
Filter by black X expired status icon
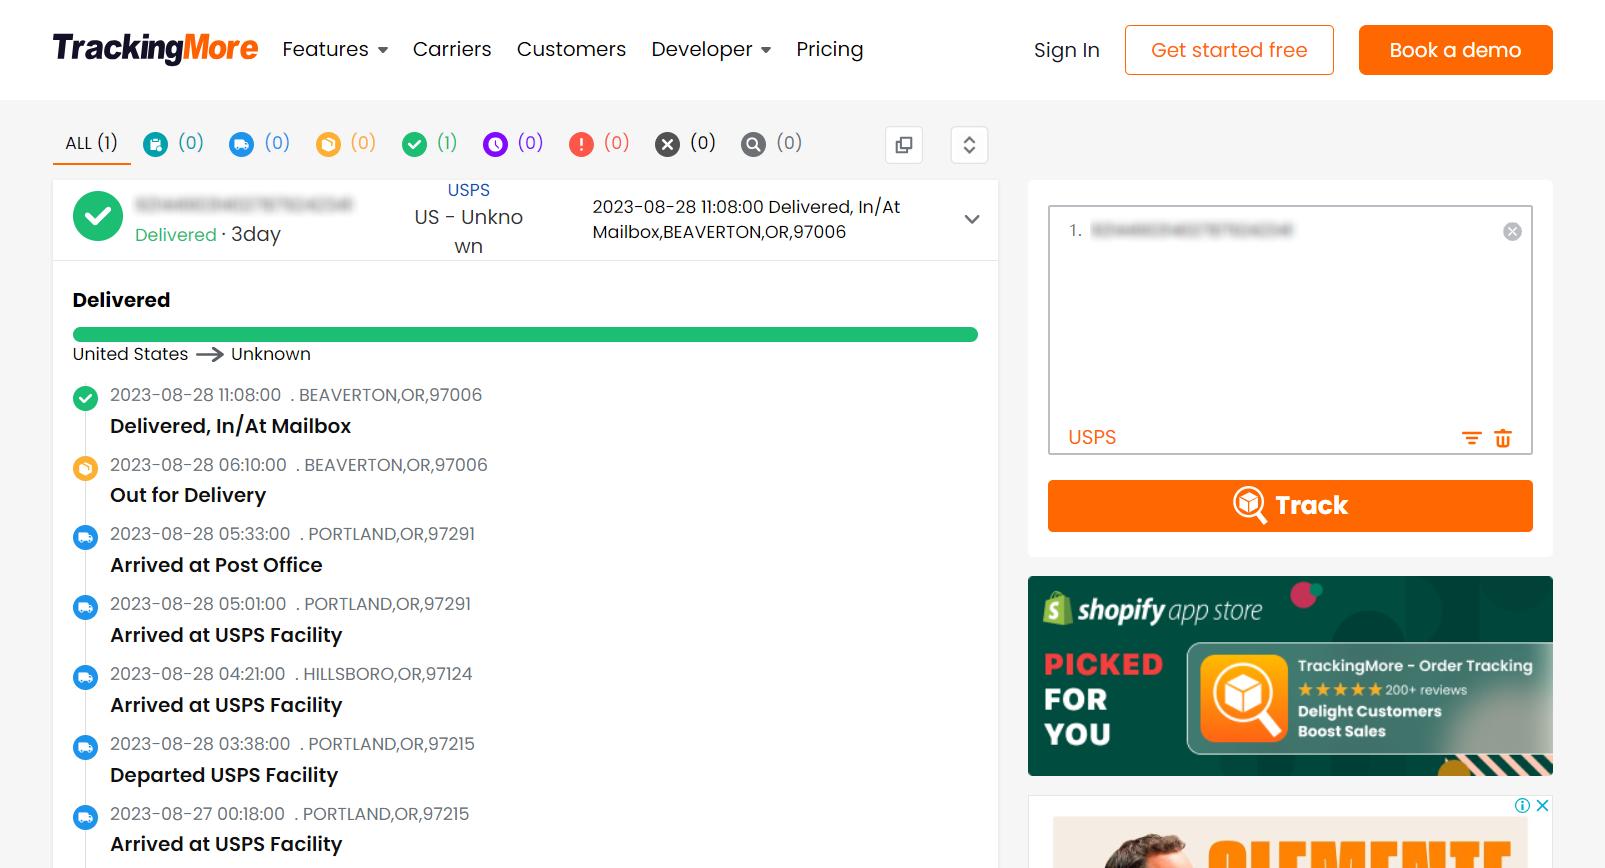[x=667, y=145]
